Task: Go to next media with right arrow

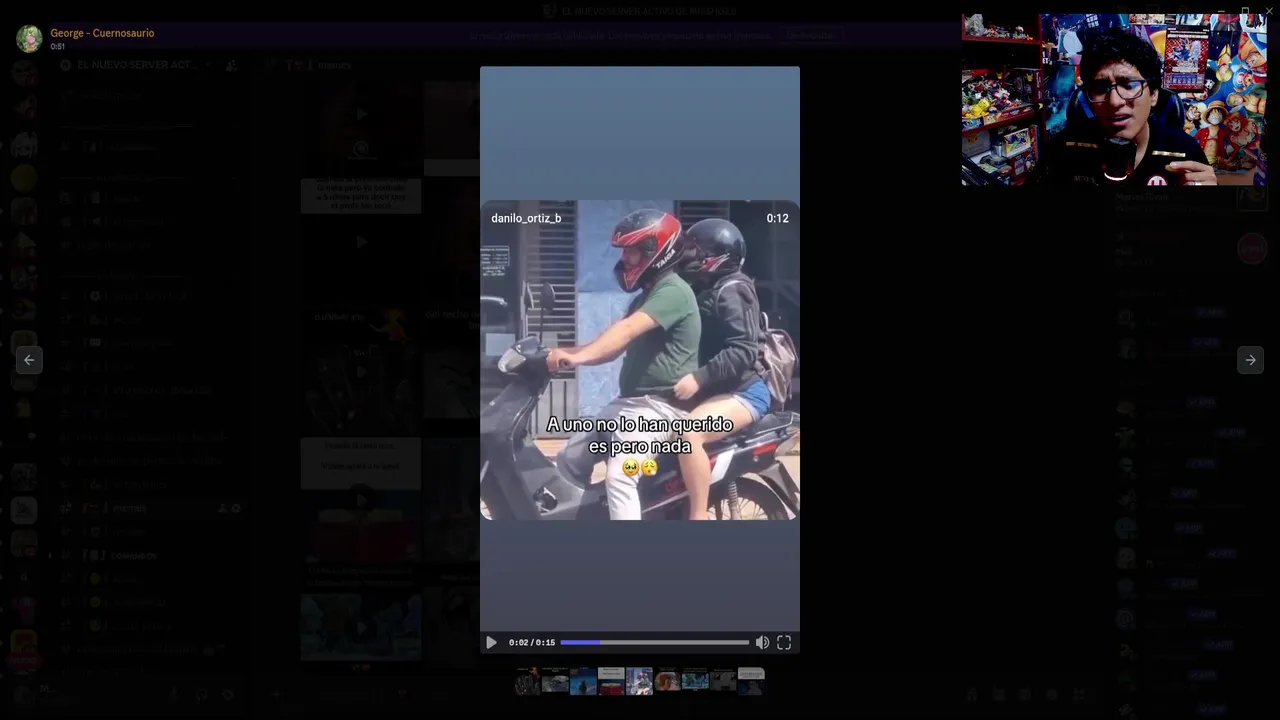Action: pos(1250,360)
